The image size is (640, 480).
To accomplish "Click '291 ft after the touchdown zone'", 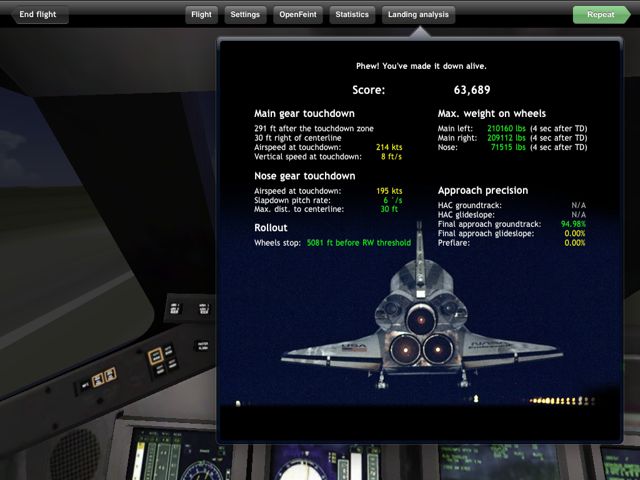I will click(x=314, y=129).
